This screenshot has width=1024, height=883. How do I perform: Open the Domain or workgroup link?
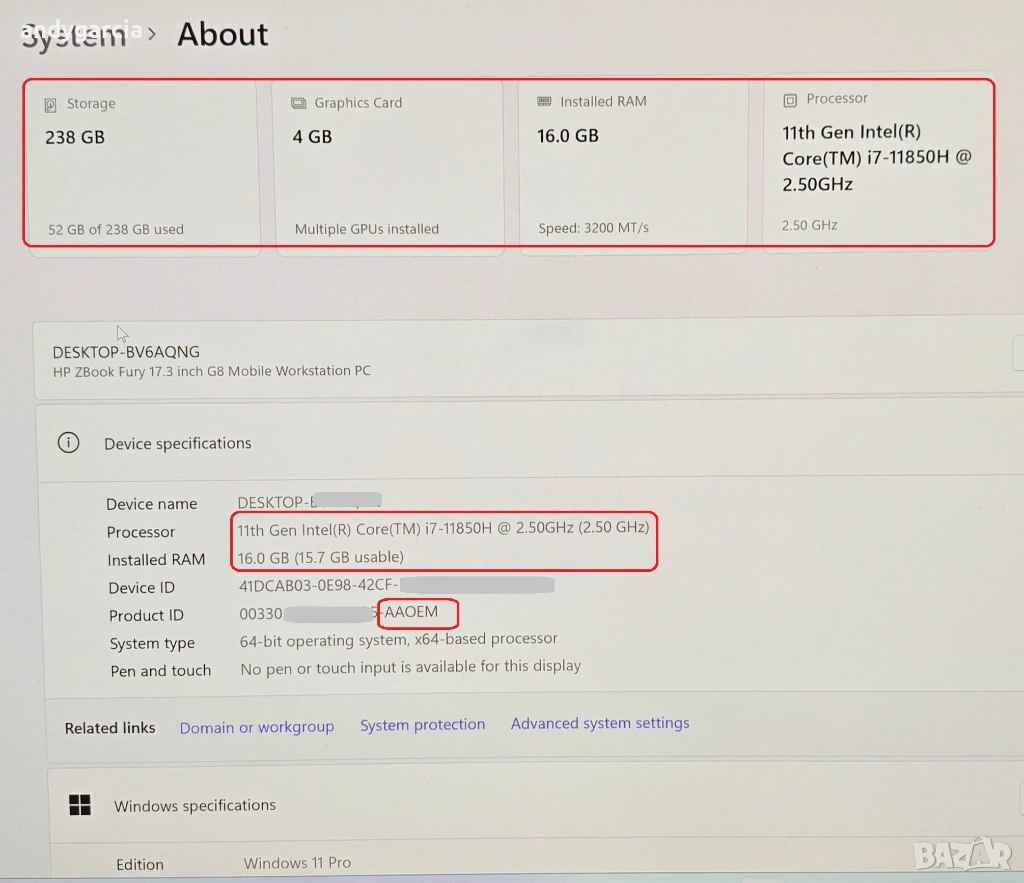(x=257, y=727)
